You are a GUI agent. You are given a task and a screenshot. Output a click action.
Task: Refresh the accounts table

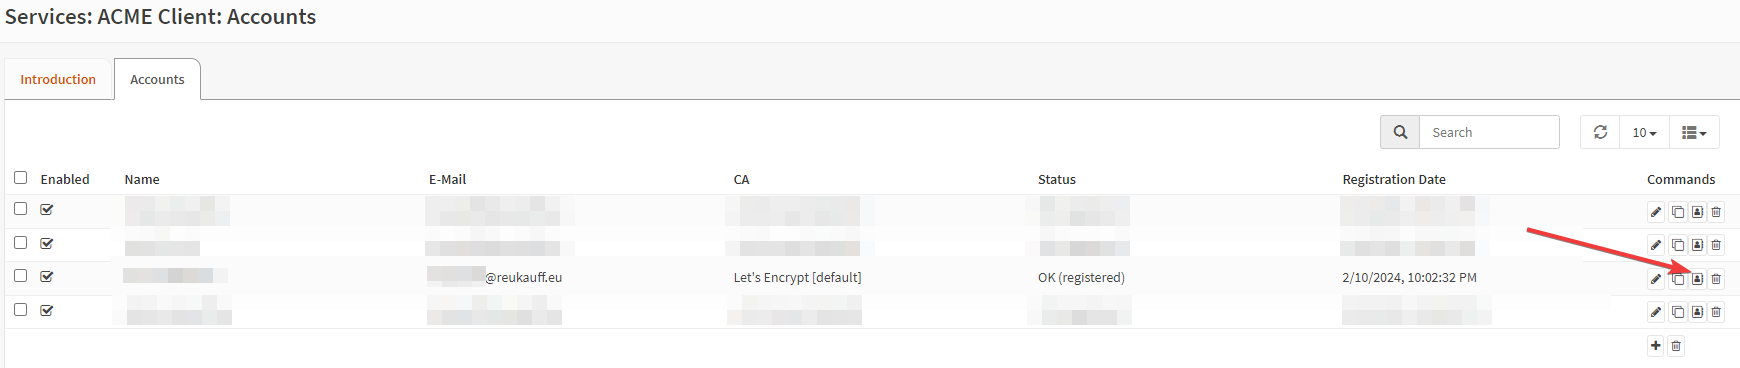pos(1600,132)
